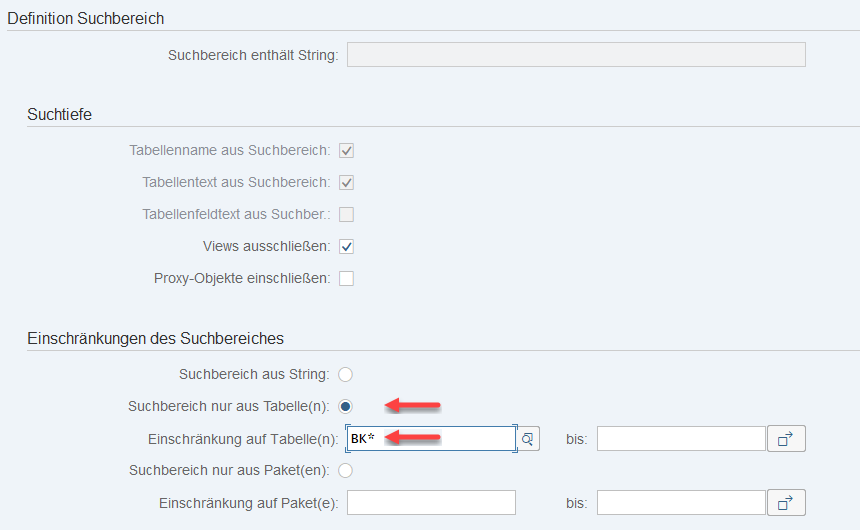Select Suchbereich aus String radio button

pyautogui.click(x=346, y=375)
